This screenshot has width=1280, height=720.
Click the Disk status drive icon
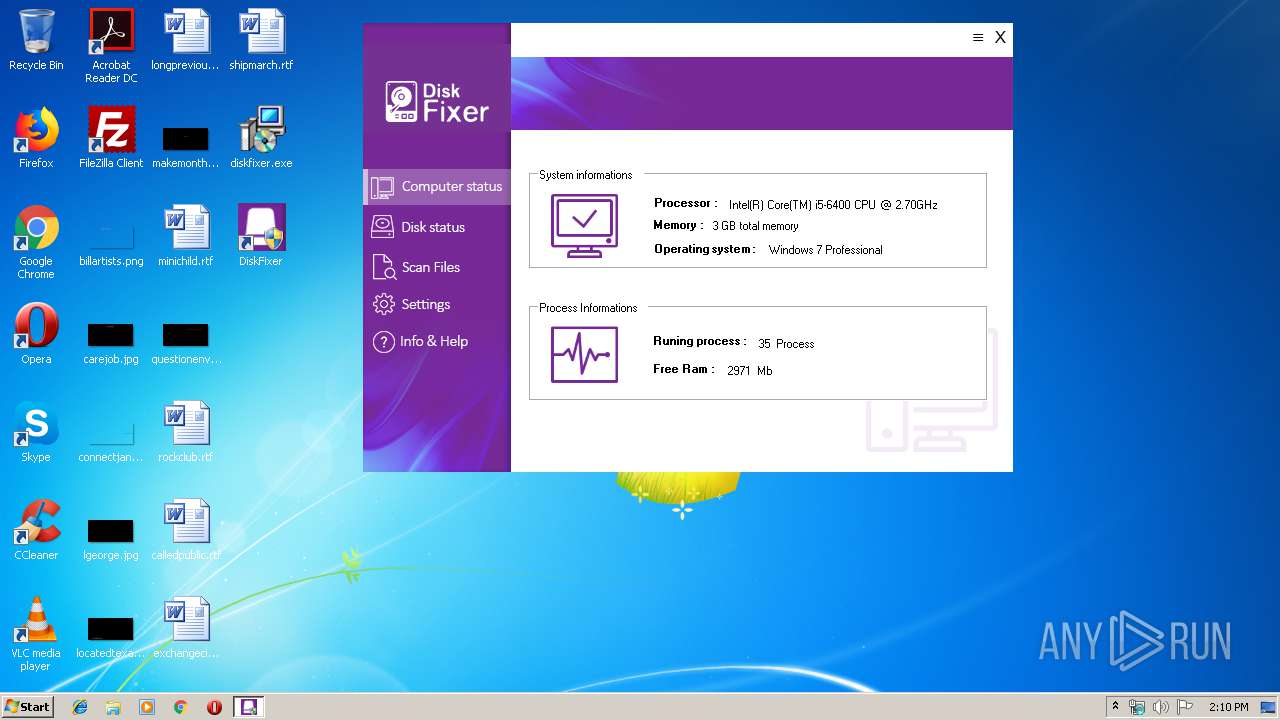pyautogui.click(x=382, y=227)
